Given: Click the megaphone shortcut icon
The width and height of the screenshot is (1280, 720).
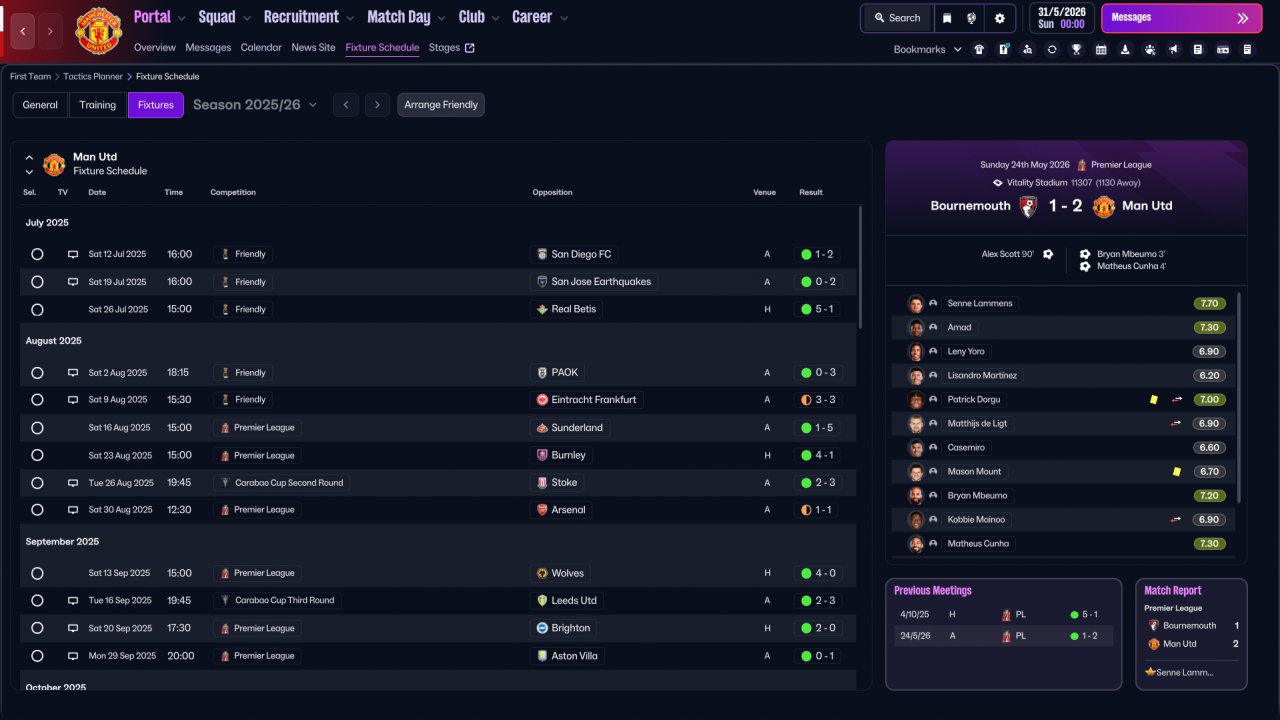Looking at the screenshot, I should coord(1174,49).
